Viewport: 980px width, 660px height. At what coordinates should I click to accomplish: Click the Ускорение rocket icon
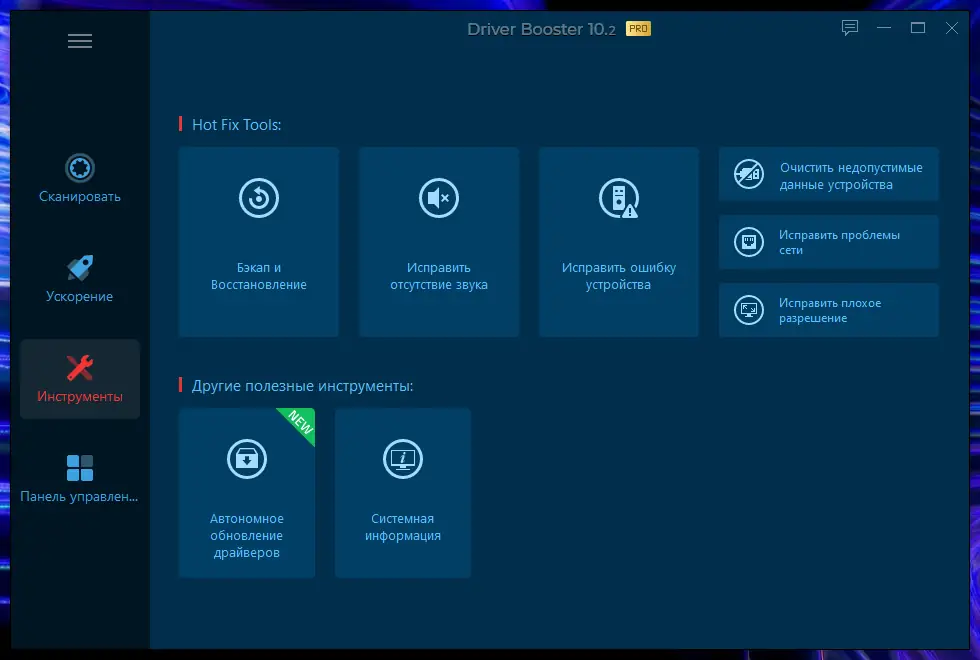pos(80,268)
